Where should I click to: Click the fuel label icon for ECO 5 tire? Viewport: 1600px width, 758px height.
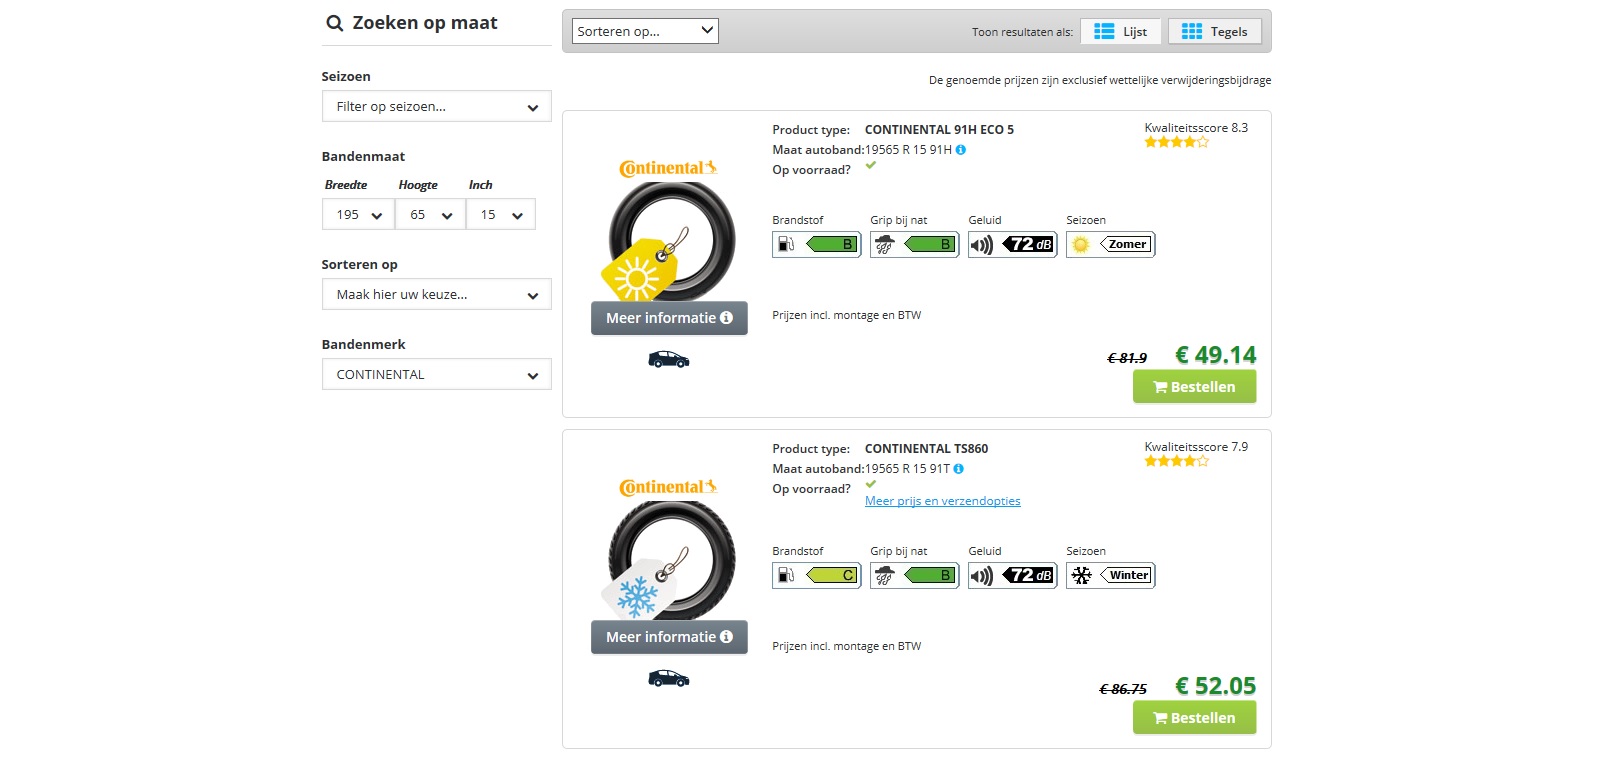tap(786, 244)
